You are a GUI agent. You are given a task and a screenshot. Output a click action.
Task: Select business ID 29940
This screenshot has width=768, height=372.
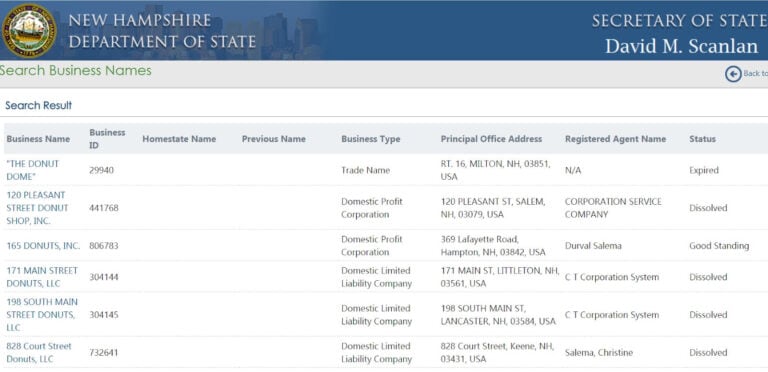[101, 170]
